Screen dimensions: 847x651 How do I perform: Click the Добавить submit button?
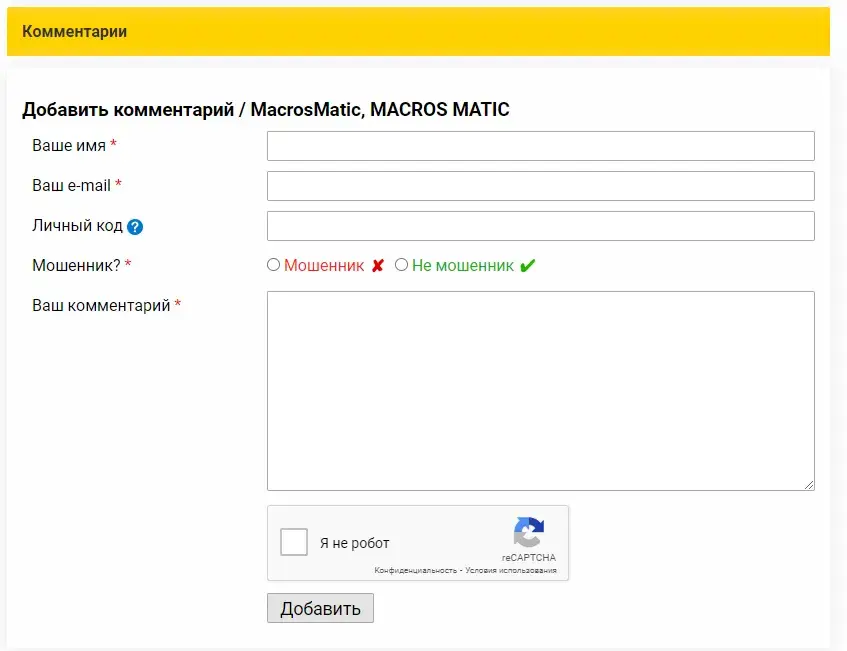[320, 608]
